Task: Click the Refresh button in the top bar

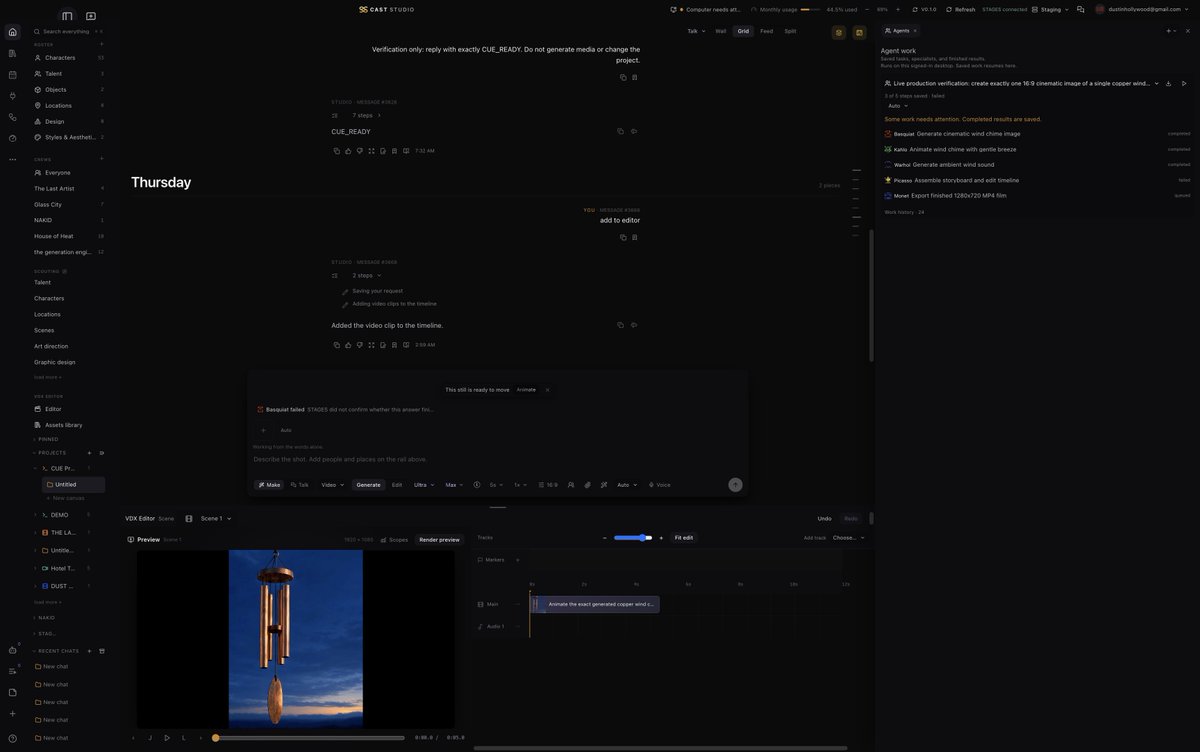Action: click(961, 9)
